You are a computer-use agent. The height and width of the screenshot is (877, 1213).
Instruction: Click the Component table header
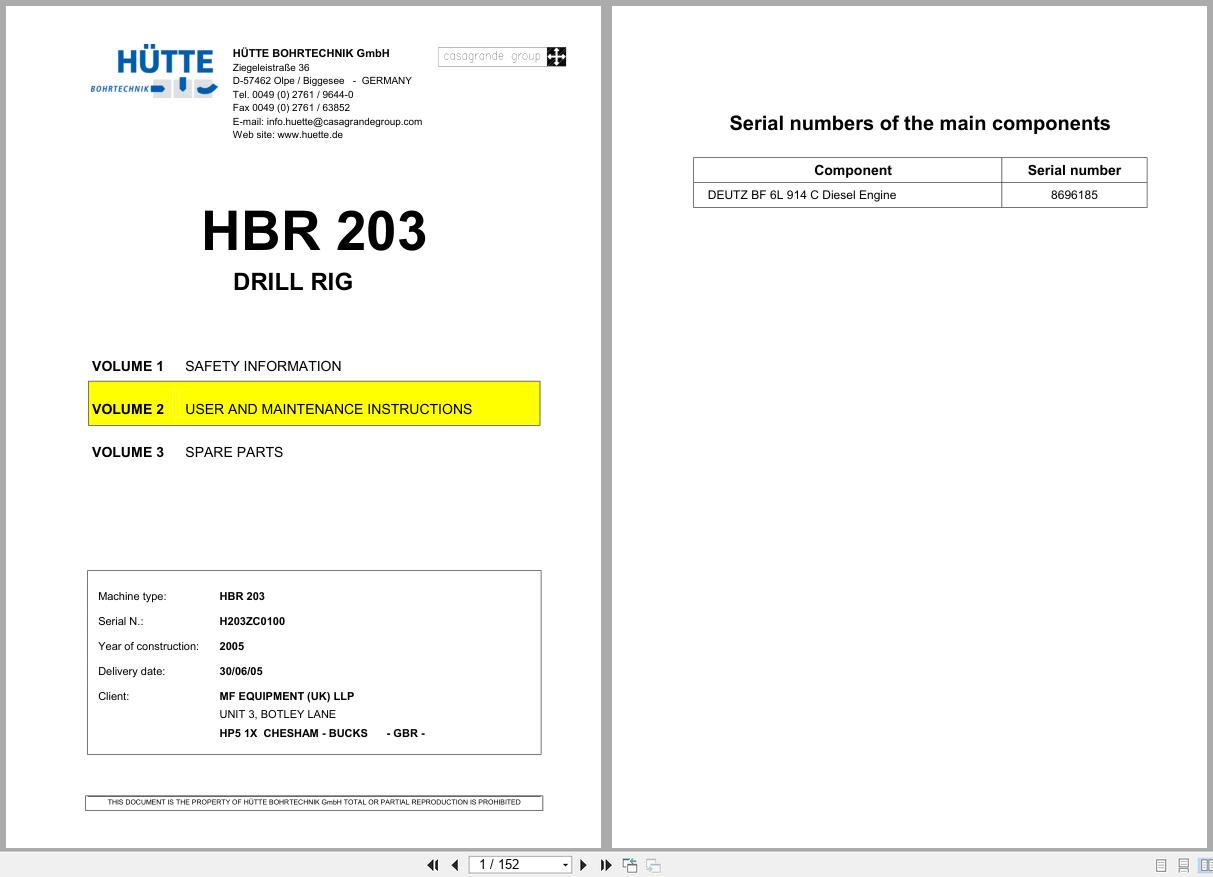(852, 170)
